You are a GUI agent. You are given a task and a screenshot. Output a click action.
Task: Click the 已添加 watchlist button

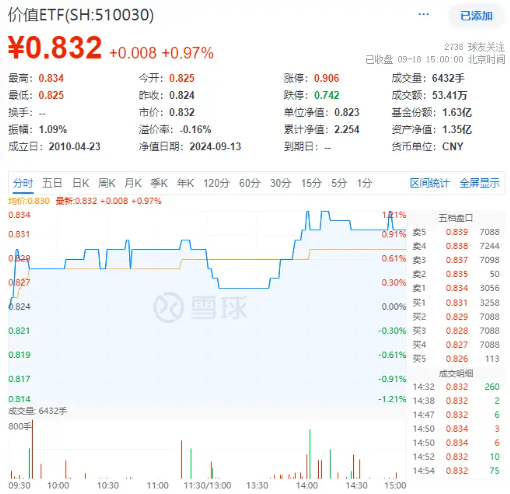476,16
